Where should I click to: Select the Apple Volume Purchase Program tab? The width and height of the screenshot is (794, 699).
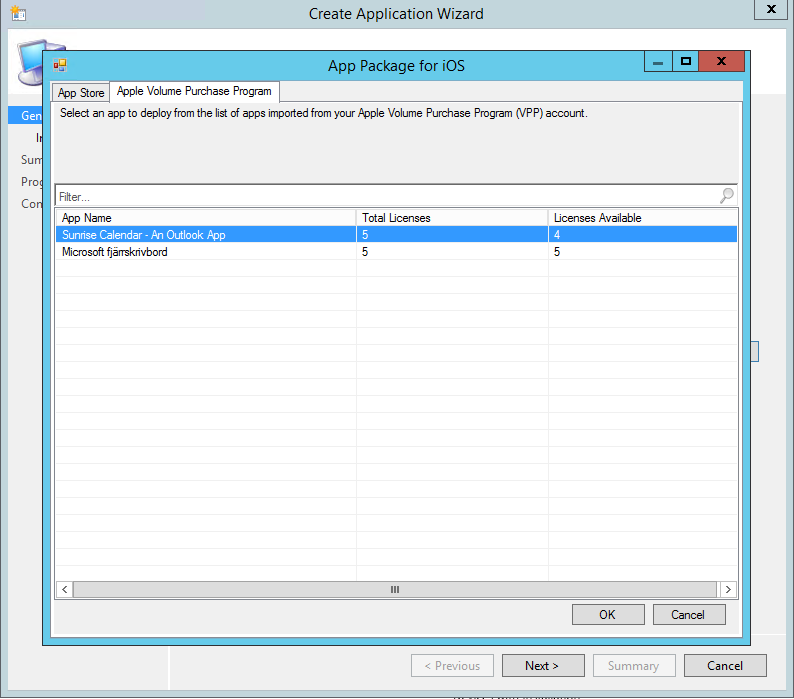[x=194, y=91]
